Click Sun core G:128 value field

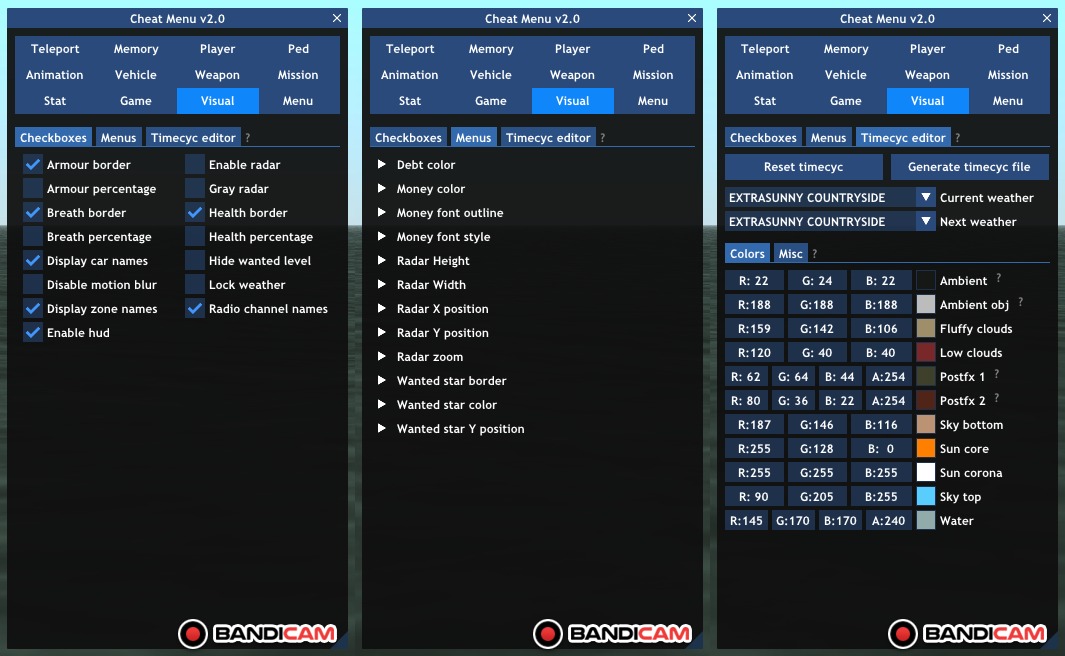[817, 448]
